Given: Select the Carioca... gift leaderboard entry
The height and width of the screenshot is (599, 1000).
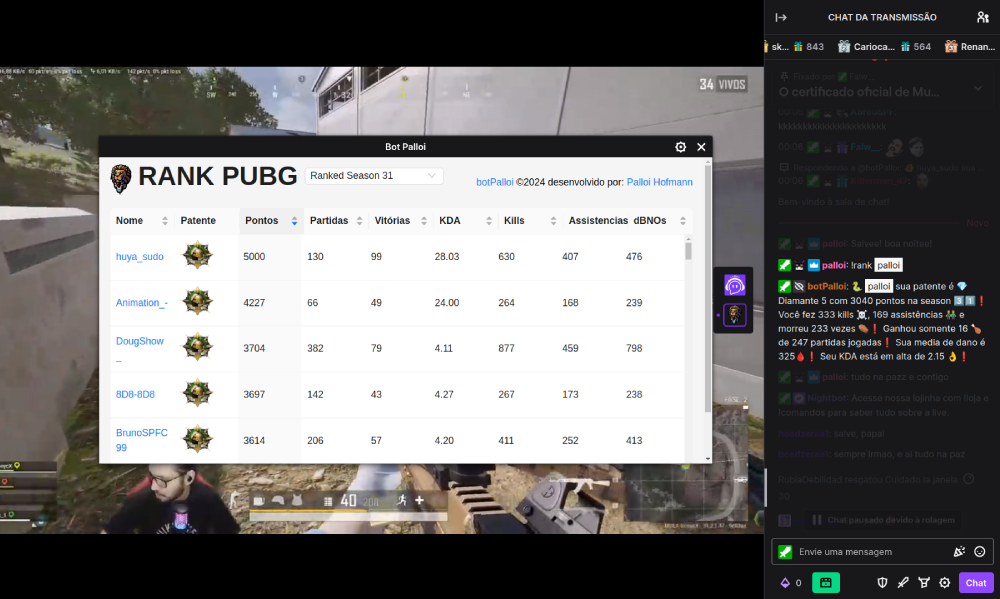Looking at the screenshot, I should tap(884, 47).
